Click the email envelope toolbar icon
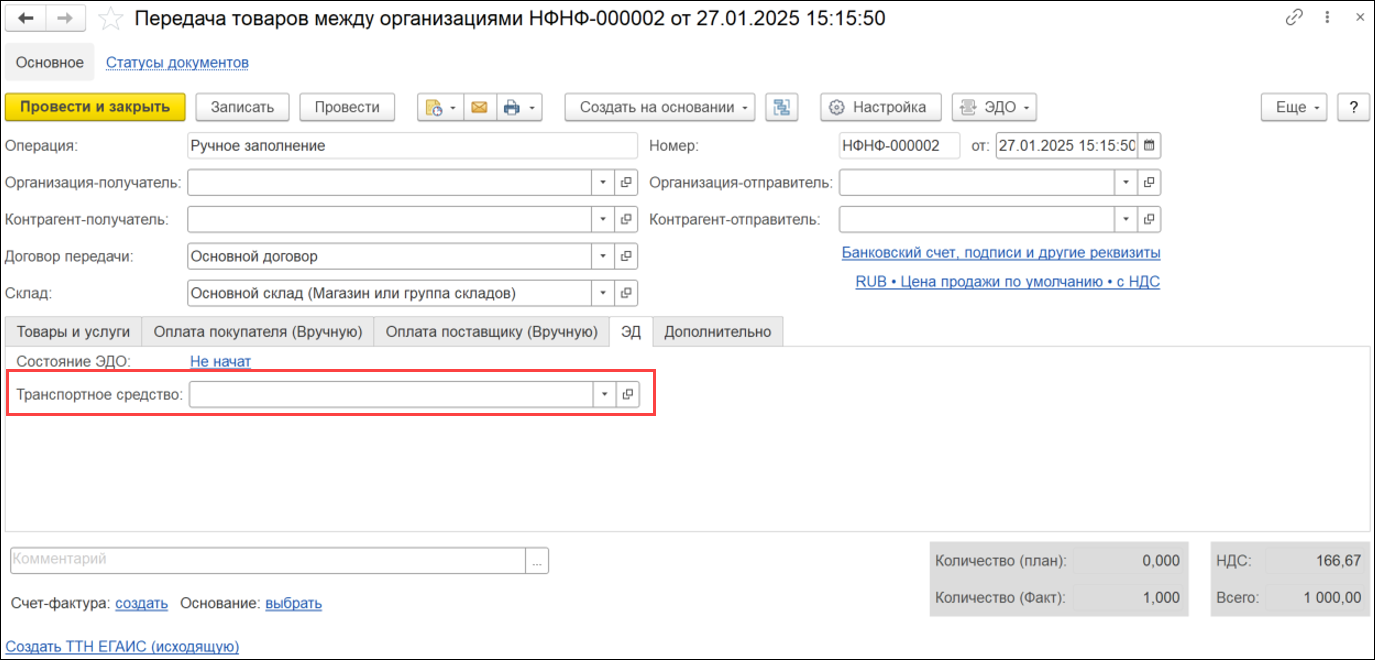The image size is (1375, 661). pyautogui.click(x=479, y=107)
